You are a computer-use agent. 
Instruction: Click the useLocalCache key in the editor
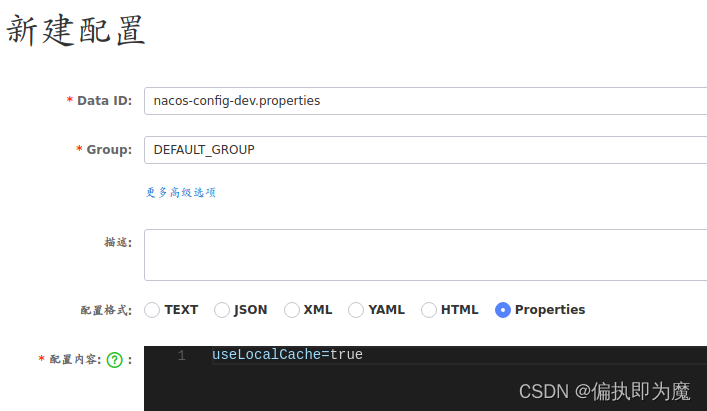[265, 355]
